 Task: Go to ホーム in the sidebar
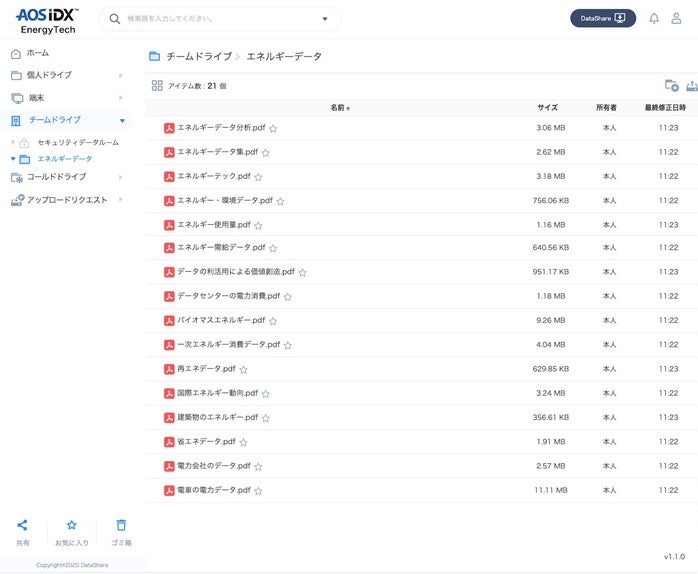pyautogui.click(x=38, y=53)
